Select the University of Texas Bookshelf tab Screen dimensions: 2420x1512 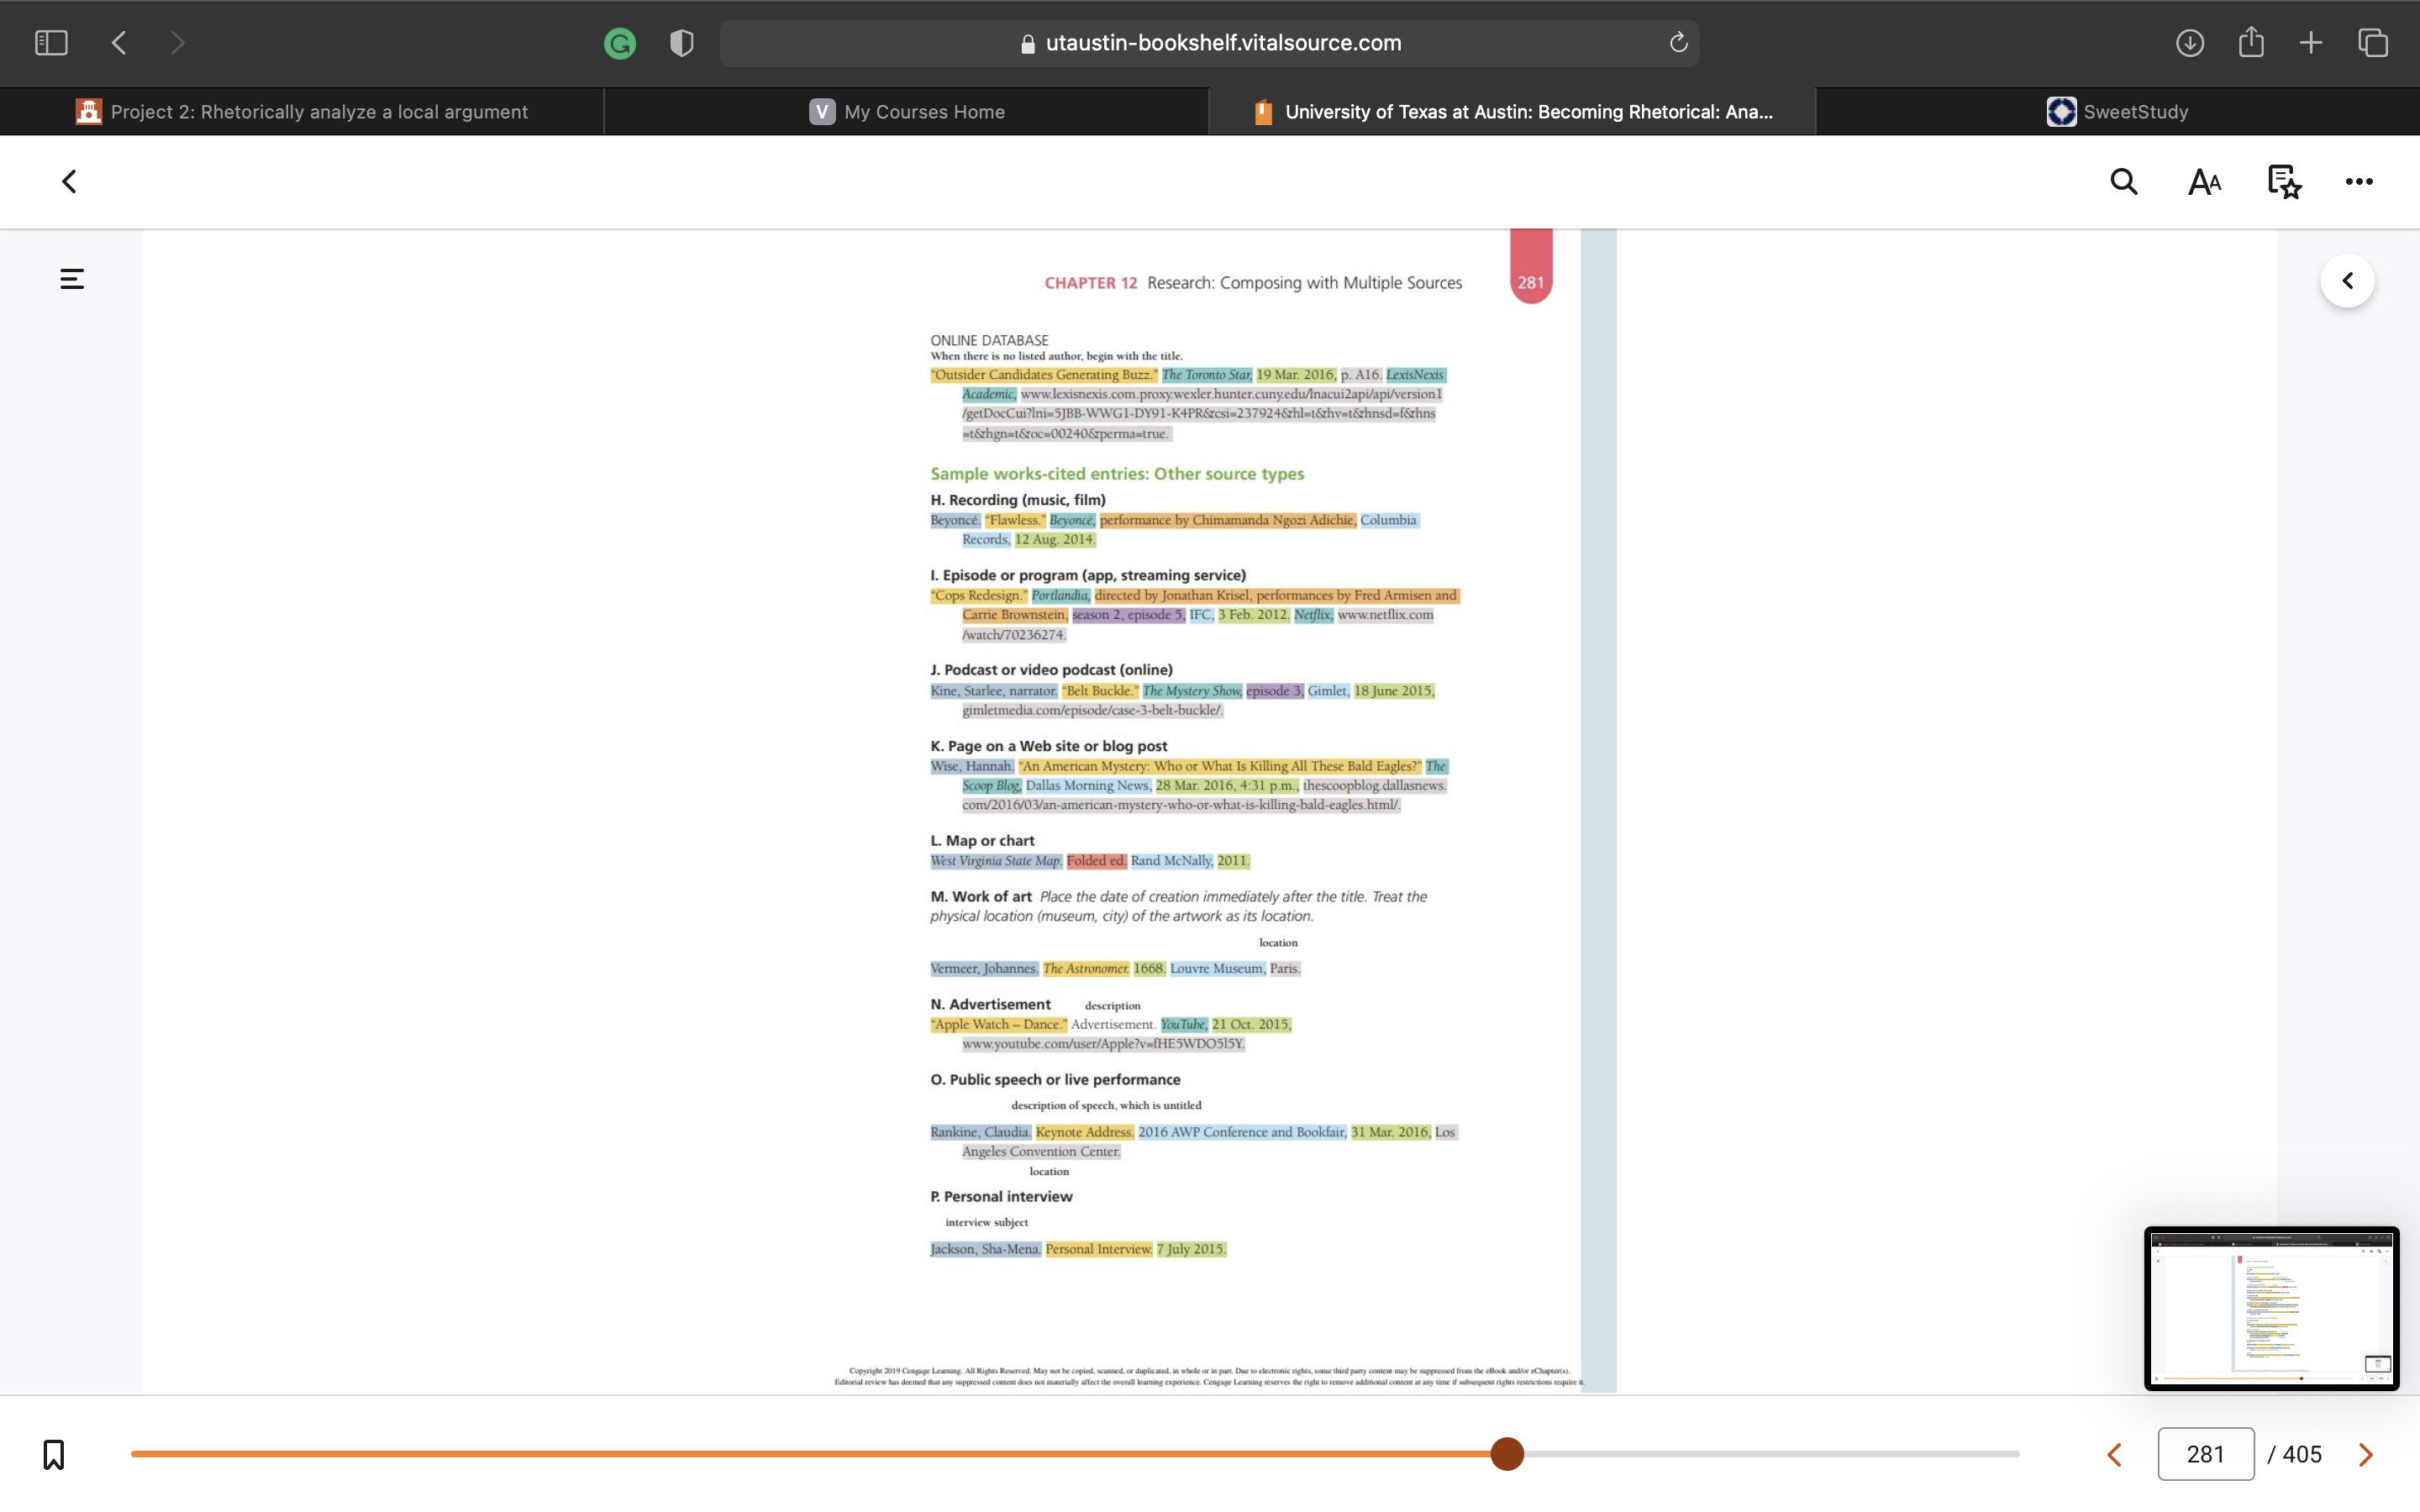click(1512, 112)
